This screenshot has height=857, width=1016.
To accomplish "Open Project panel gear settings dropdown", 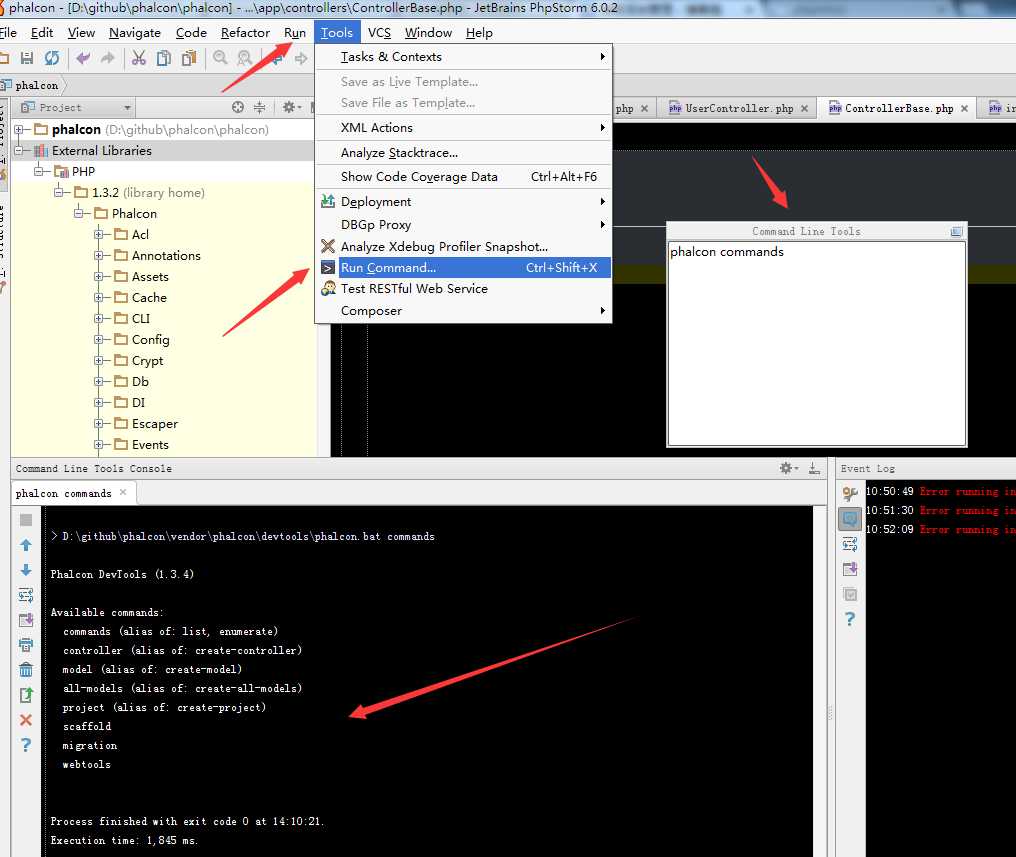I will click(292, 107).
